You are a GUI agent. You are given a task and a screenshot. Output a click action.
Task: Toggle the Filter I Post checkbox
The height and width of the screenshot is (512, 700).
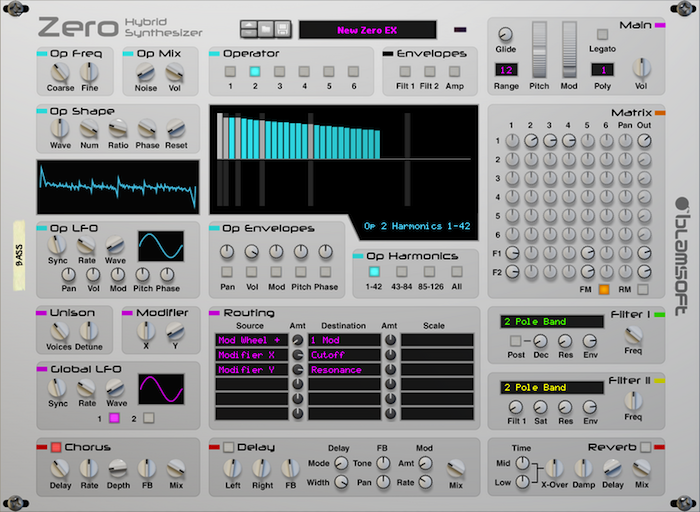(x=516, y=341)
